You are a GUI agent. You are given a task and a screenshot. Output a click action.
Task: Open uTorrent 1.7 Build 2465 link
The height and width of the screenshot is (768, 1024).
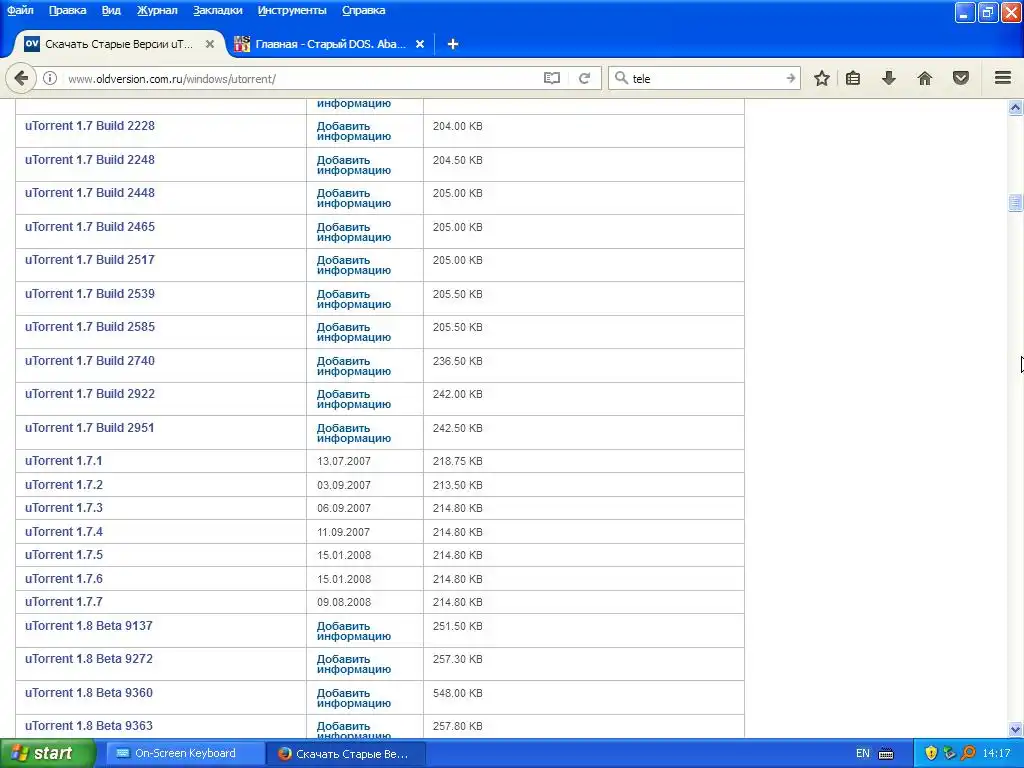click(89, 227)
